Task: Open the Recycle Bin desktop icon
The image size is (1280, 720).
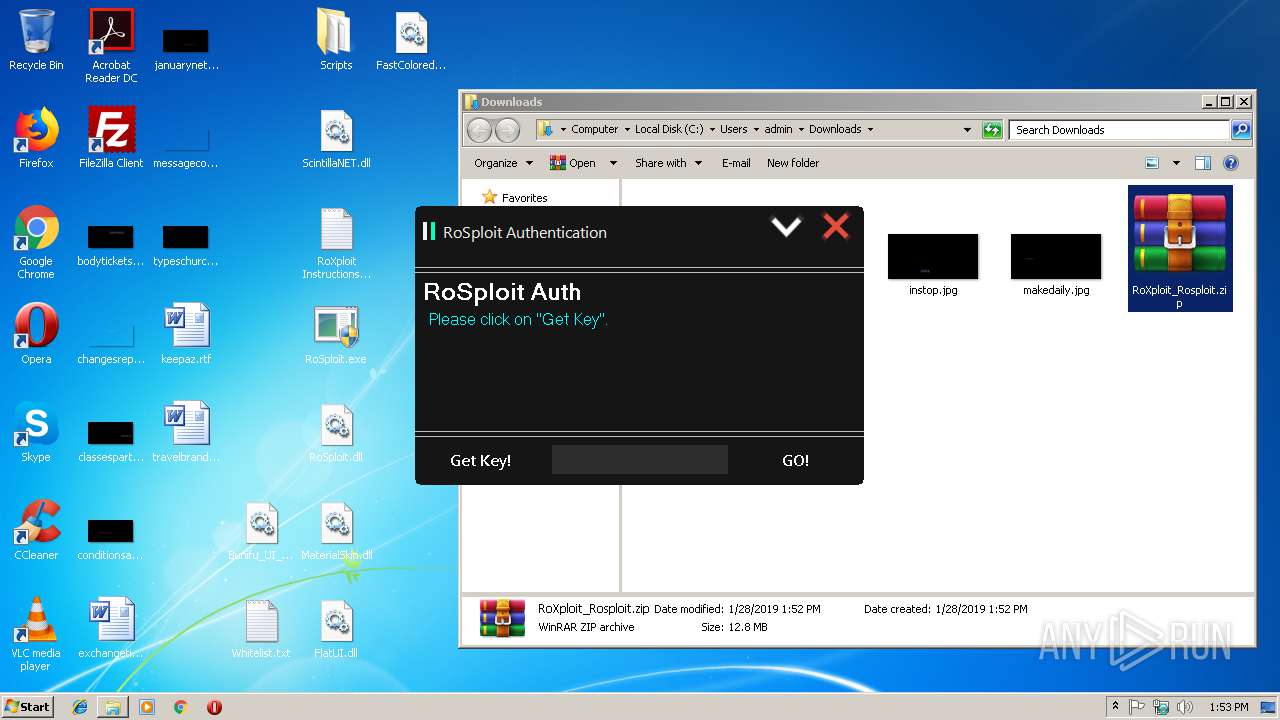Action: pos(36,40)
